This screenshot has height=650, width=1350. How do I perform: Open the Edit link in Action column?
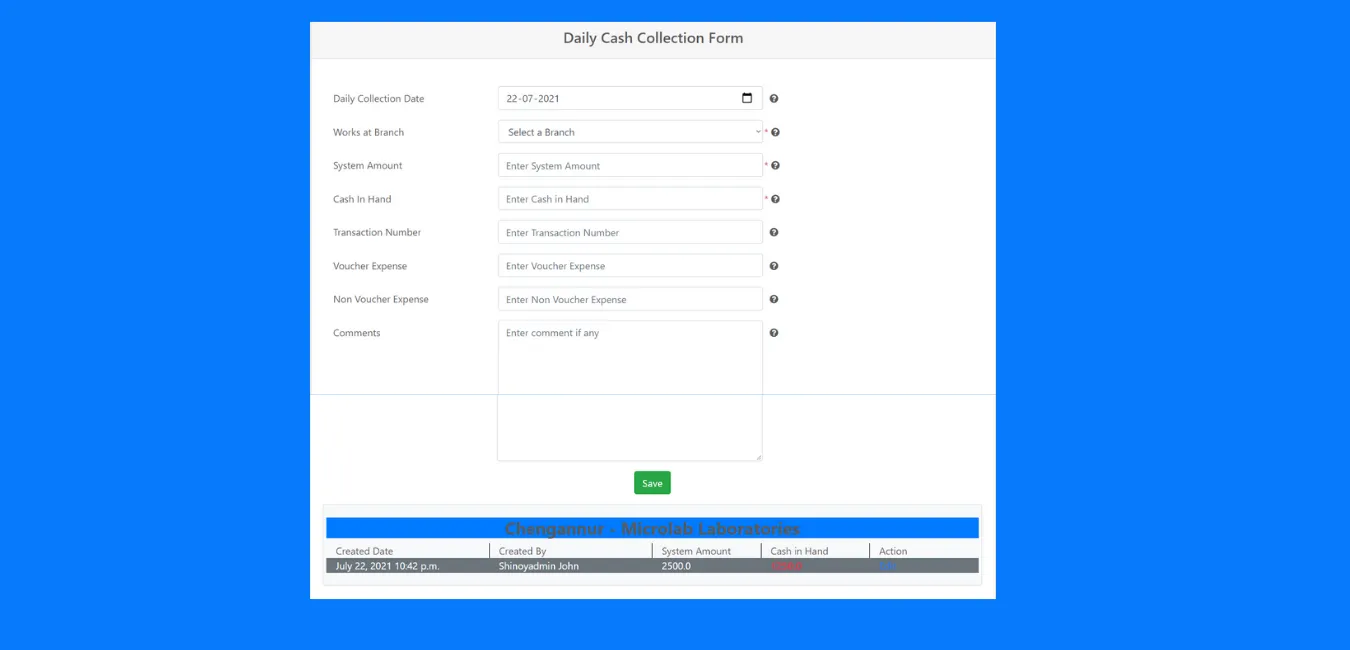point(887,565)
